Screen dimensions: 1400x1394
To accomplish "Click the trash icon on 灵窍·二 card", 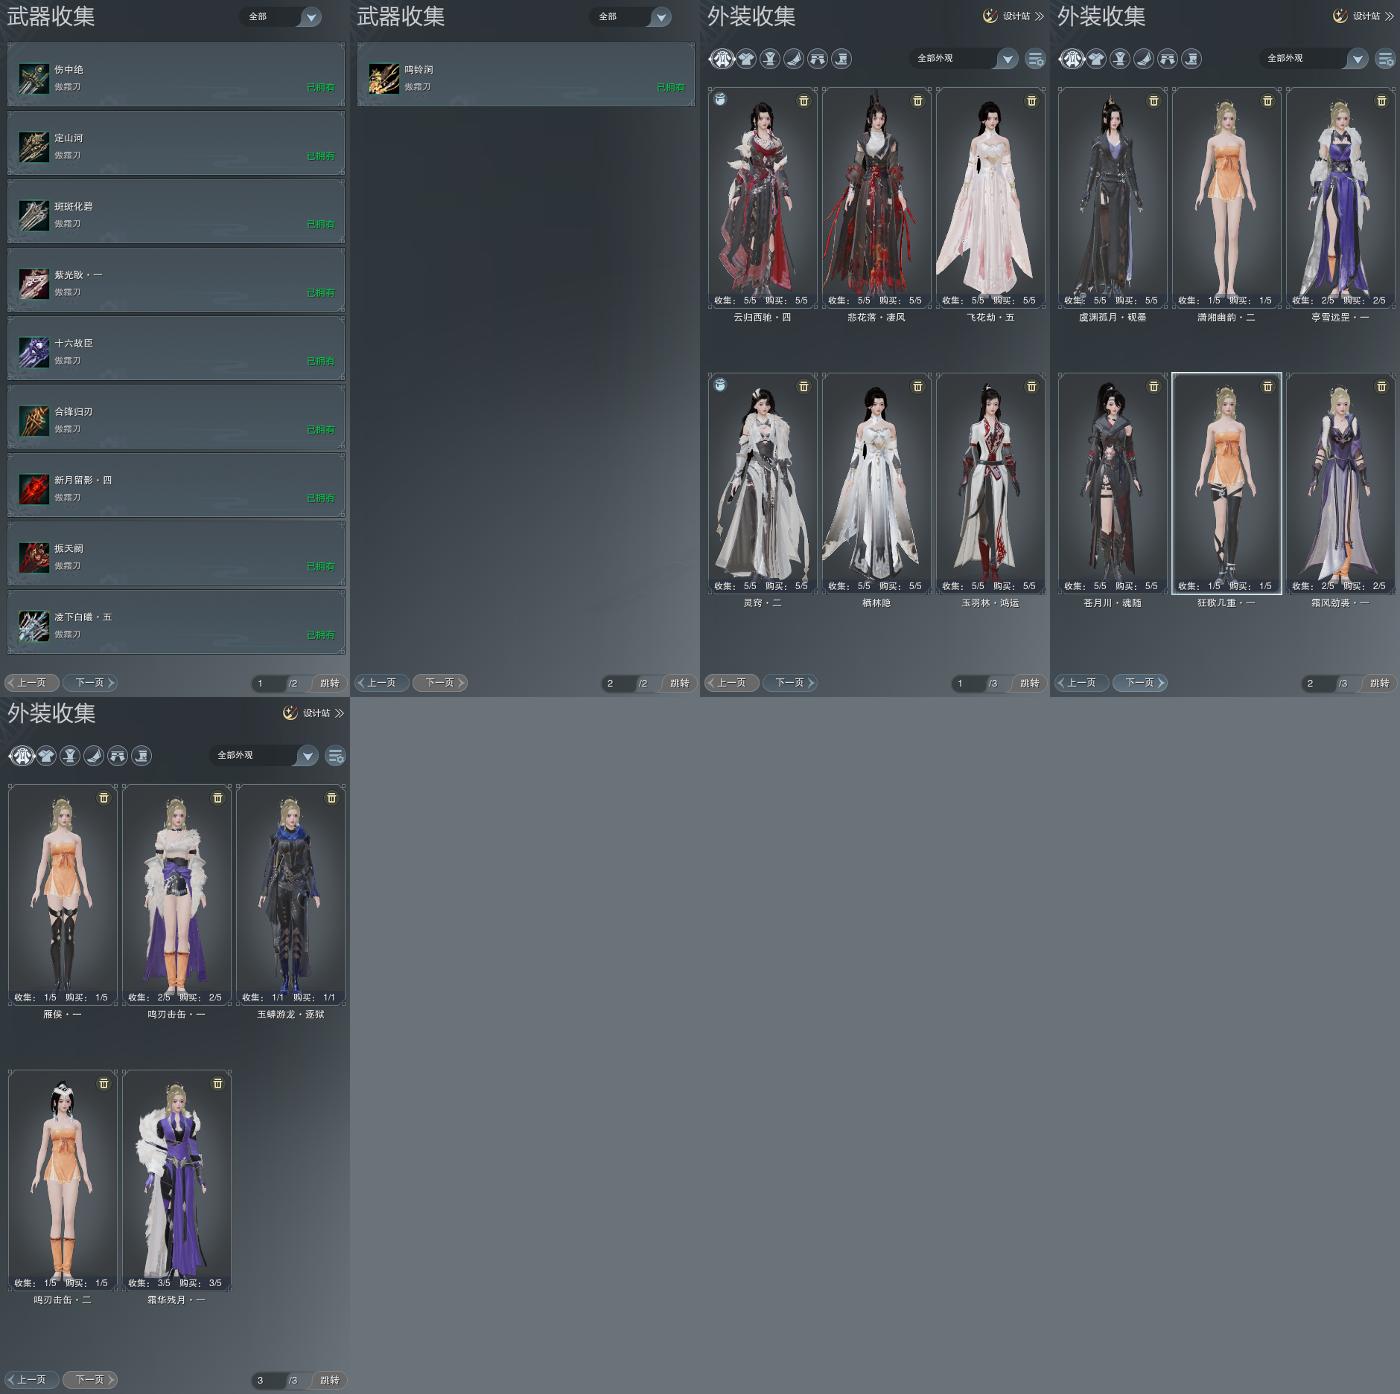I will pyautogui.click(x=804, y=386).
